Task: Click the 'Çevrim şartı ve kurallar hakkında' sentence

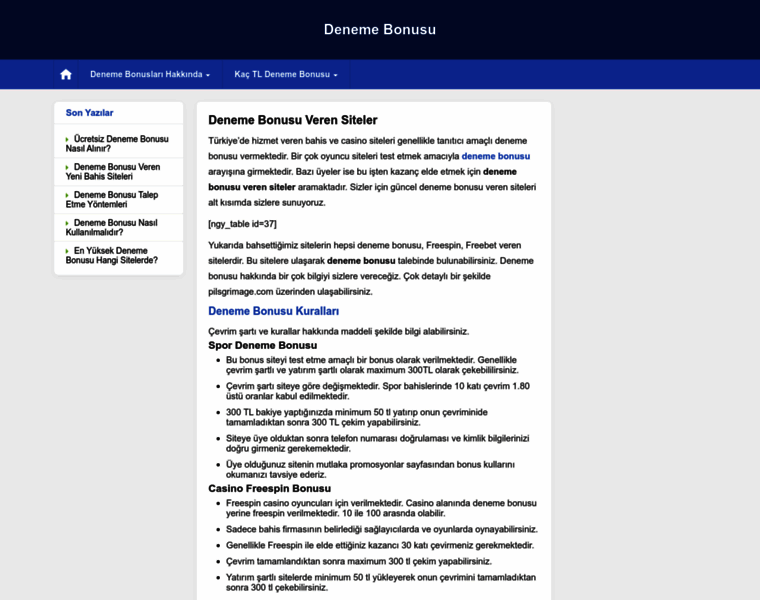Action: click(x=338, y=332)
